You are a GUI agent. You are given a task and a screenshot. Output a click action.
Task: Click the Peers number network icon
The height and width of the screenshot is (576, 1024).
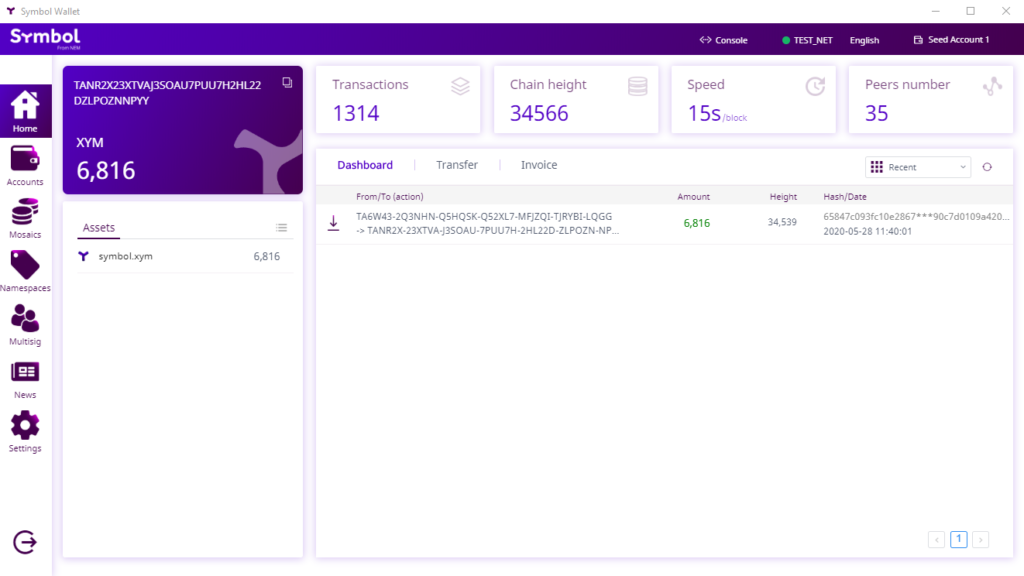(x=993, y=86)
